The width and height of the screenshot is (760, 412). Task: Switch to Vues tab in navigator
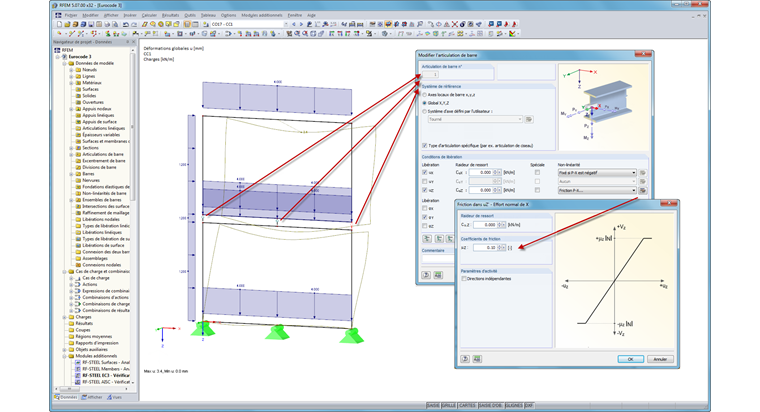point(115,397)
